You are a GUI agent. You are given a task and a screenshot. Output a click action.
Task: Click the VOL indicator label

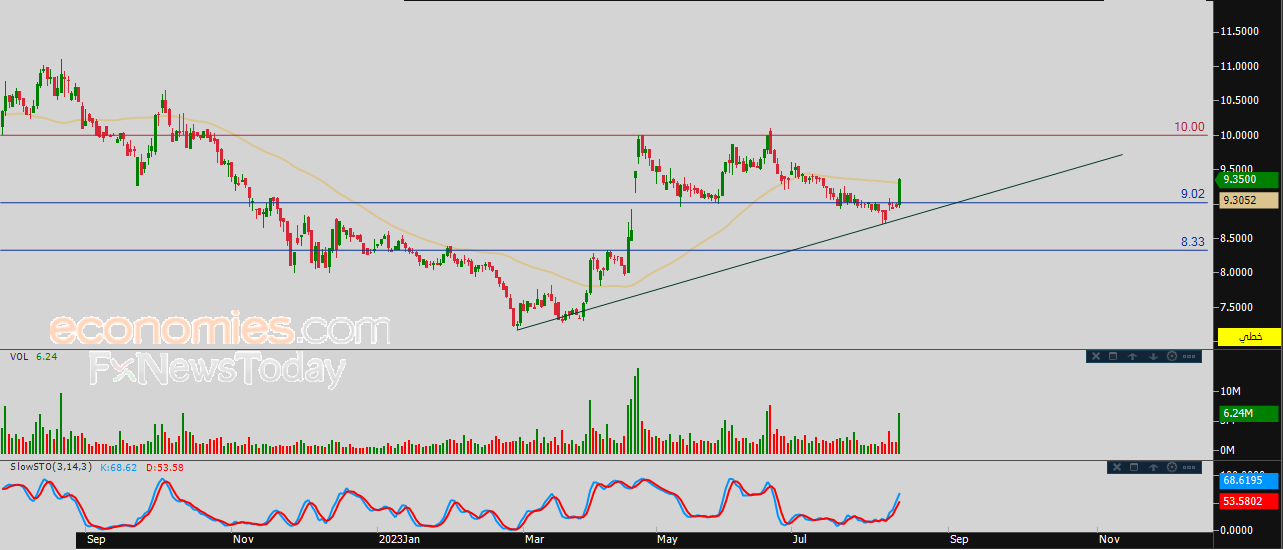click(x=19, y=356)
